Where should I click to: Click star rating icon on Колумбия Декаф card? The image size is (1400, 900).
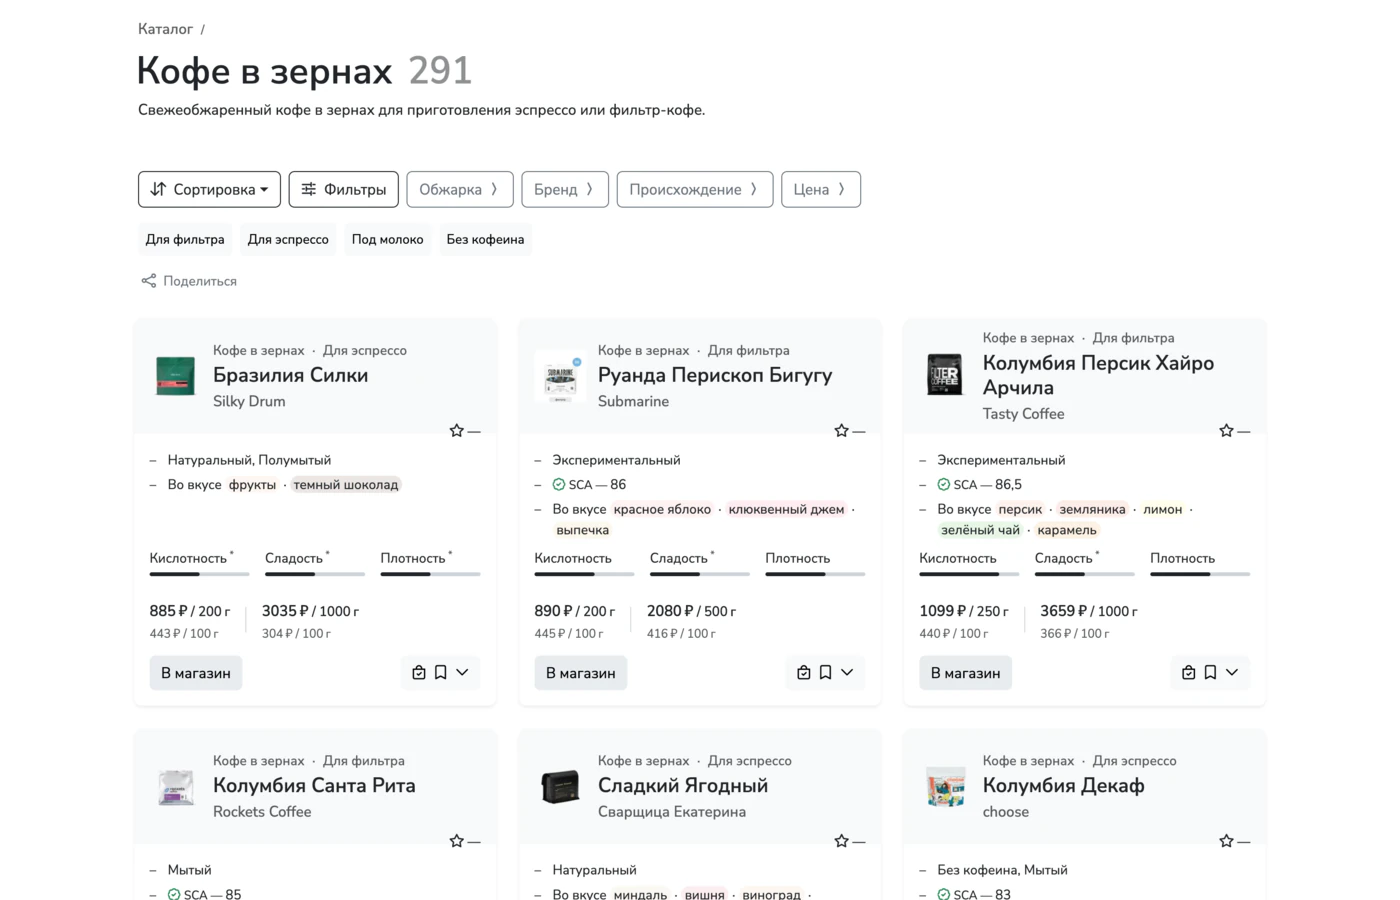point(1227,841)
